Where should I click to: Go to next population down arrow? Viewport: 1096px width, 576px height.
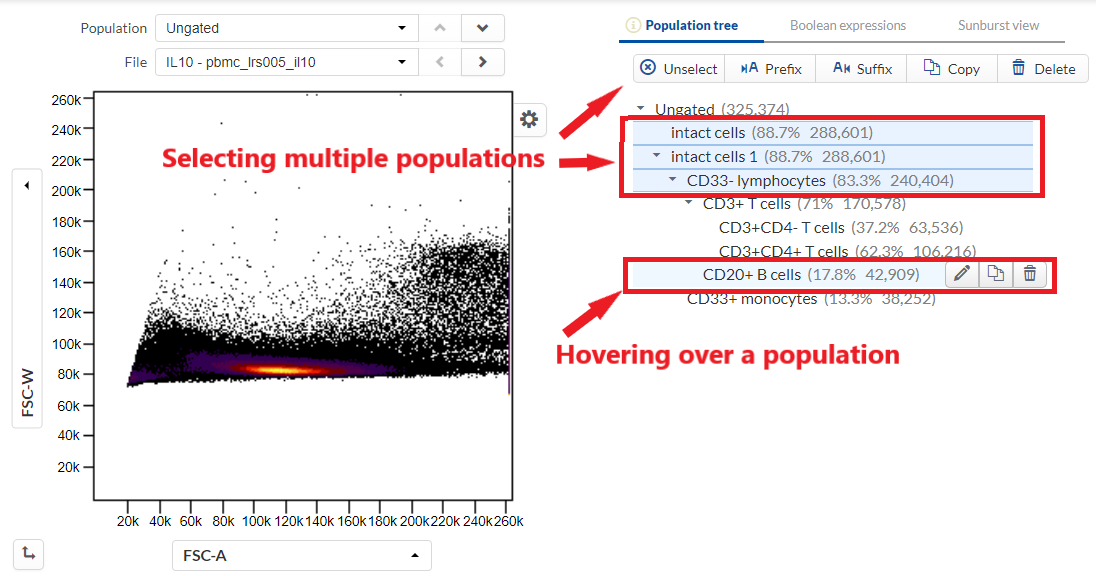click(x=482, y=28)
